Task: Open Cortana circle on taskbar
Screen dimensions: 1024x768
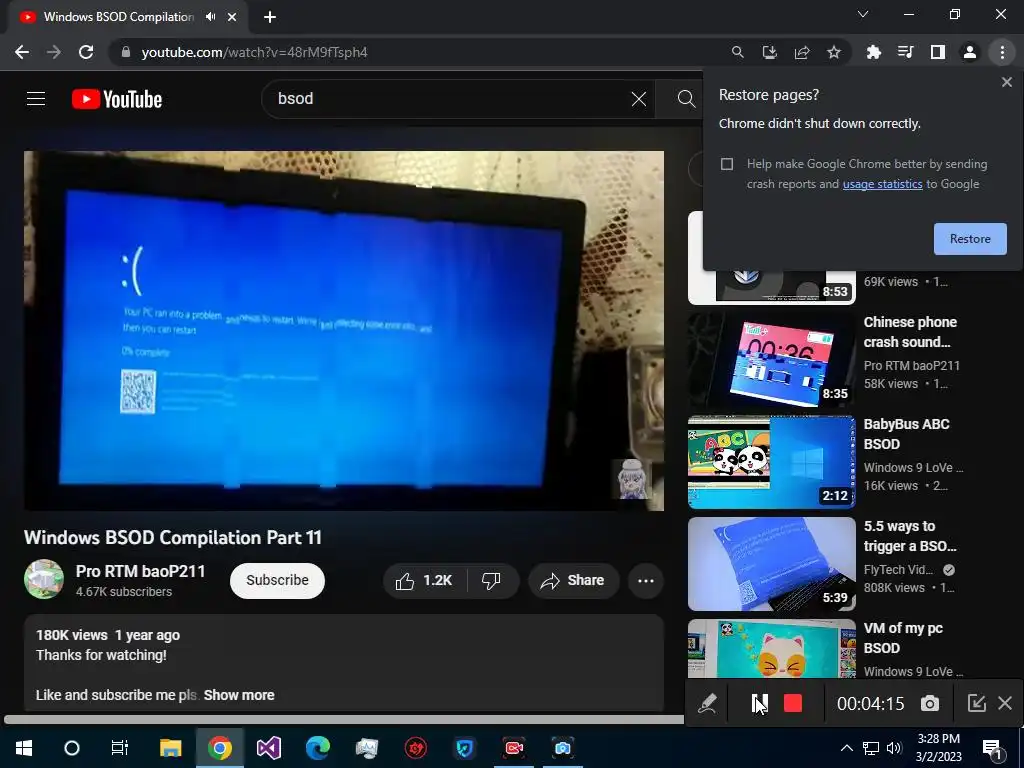Action: [x=72, y=748]
